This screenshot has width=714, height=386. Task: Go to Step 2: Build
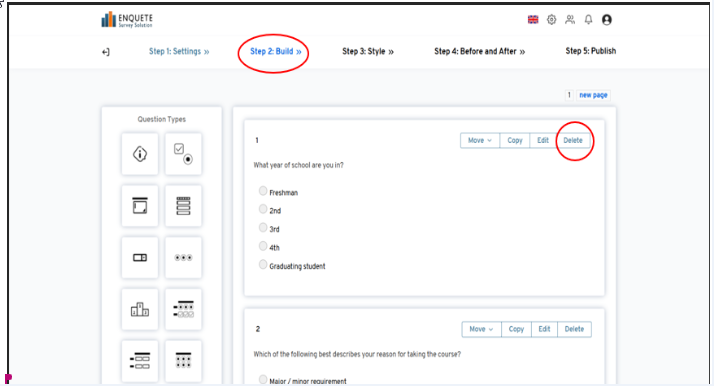275,51
